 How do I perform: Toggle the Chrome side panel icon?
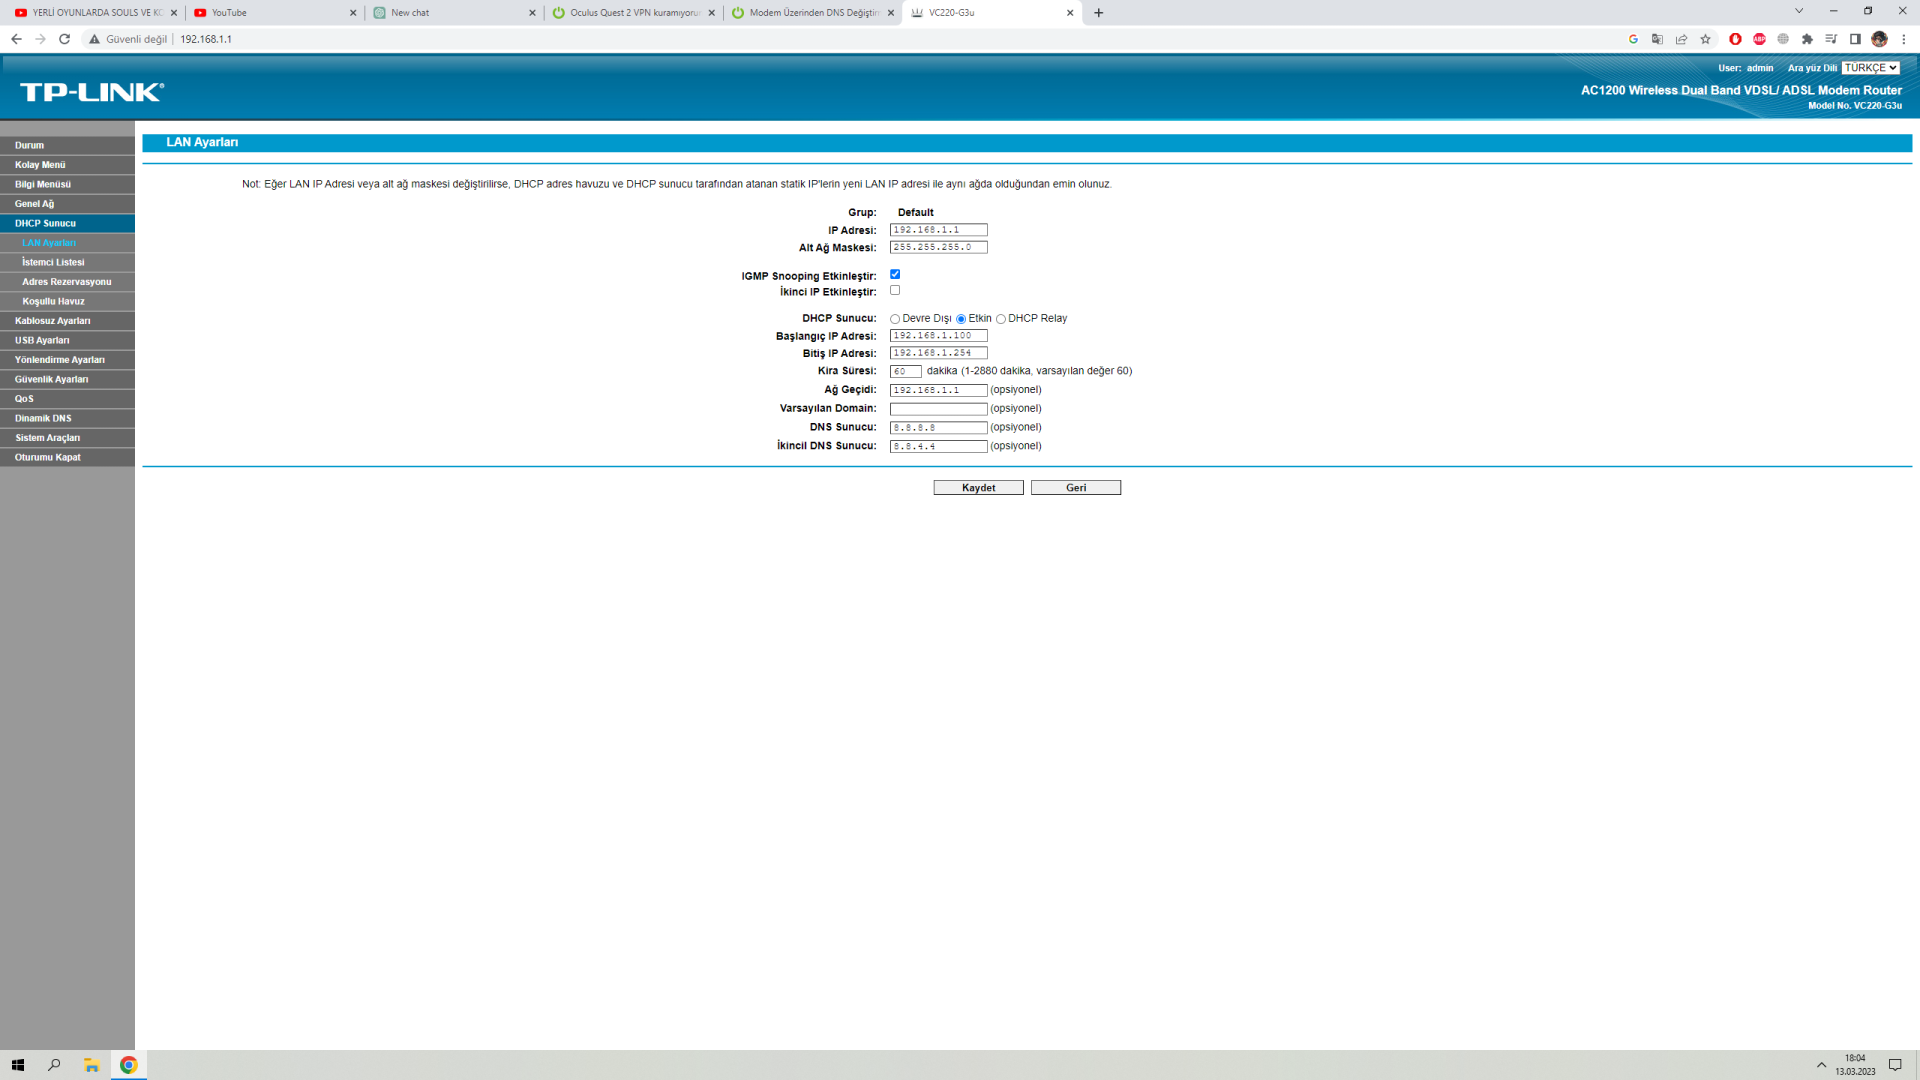click(1855, 39)
